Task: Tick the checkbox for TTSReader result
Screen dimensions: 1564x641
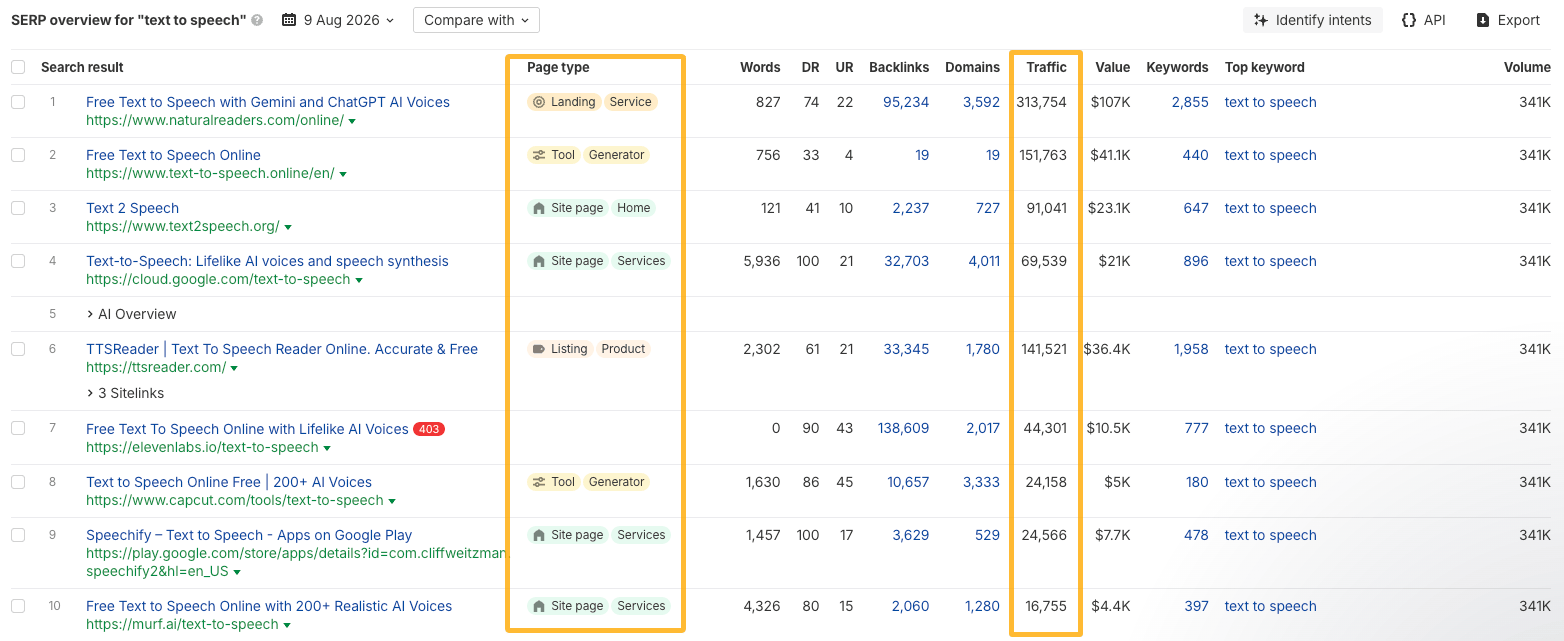Action: tap(18, 349)
